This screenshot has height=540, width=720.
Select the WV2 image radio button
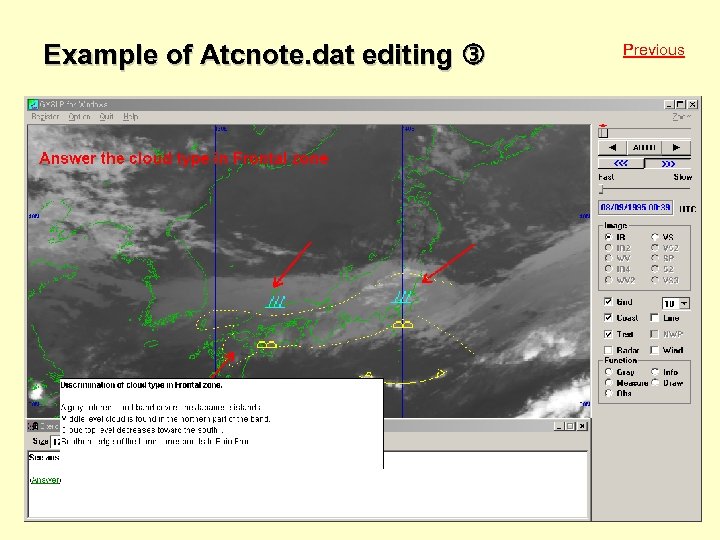click(x=609, y=280)
